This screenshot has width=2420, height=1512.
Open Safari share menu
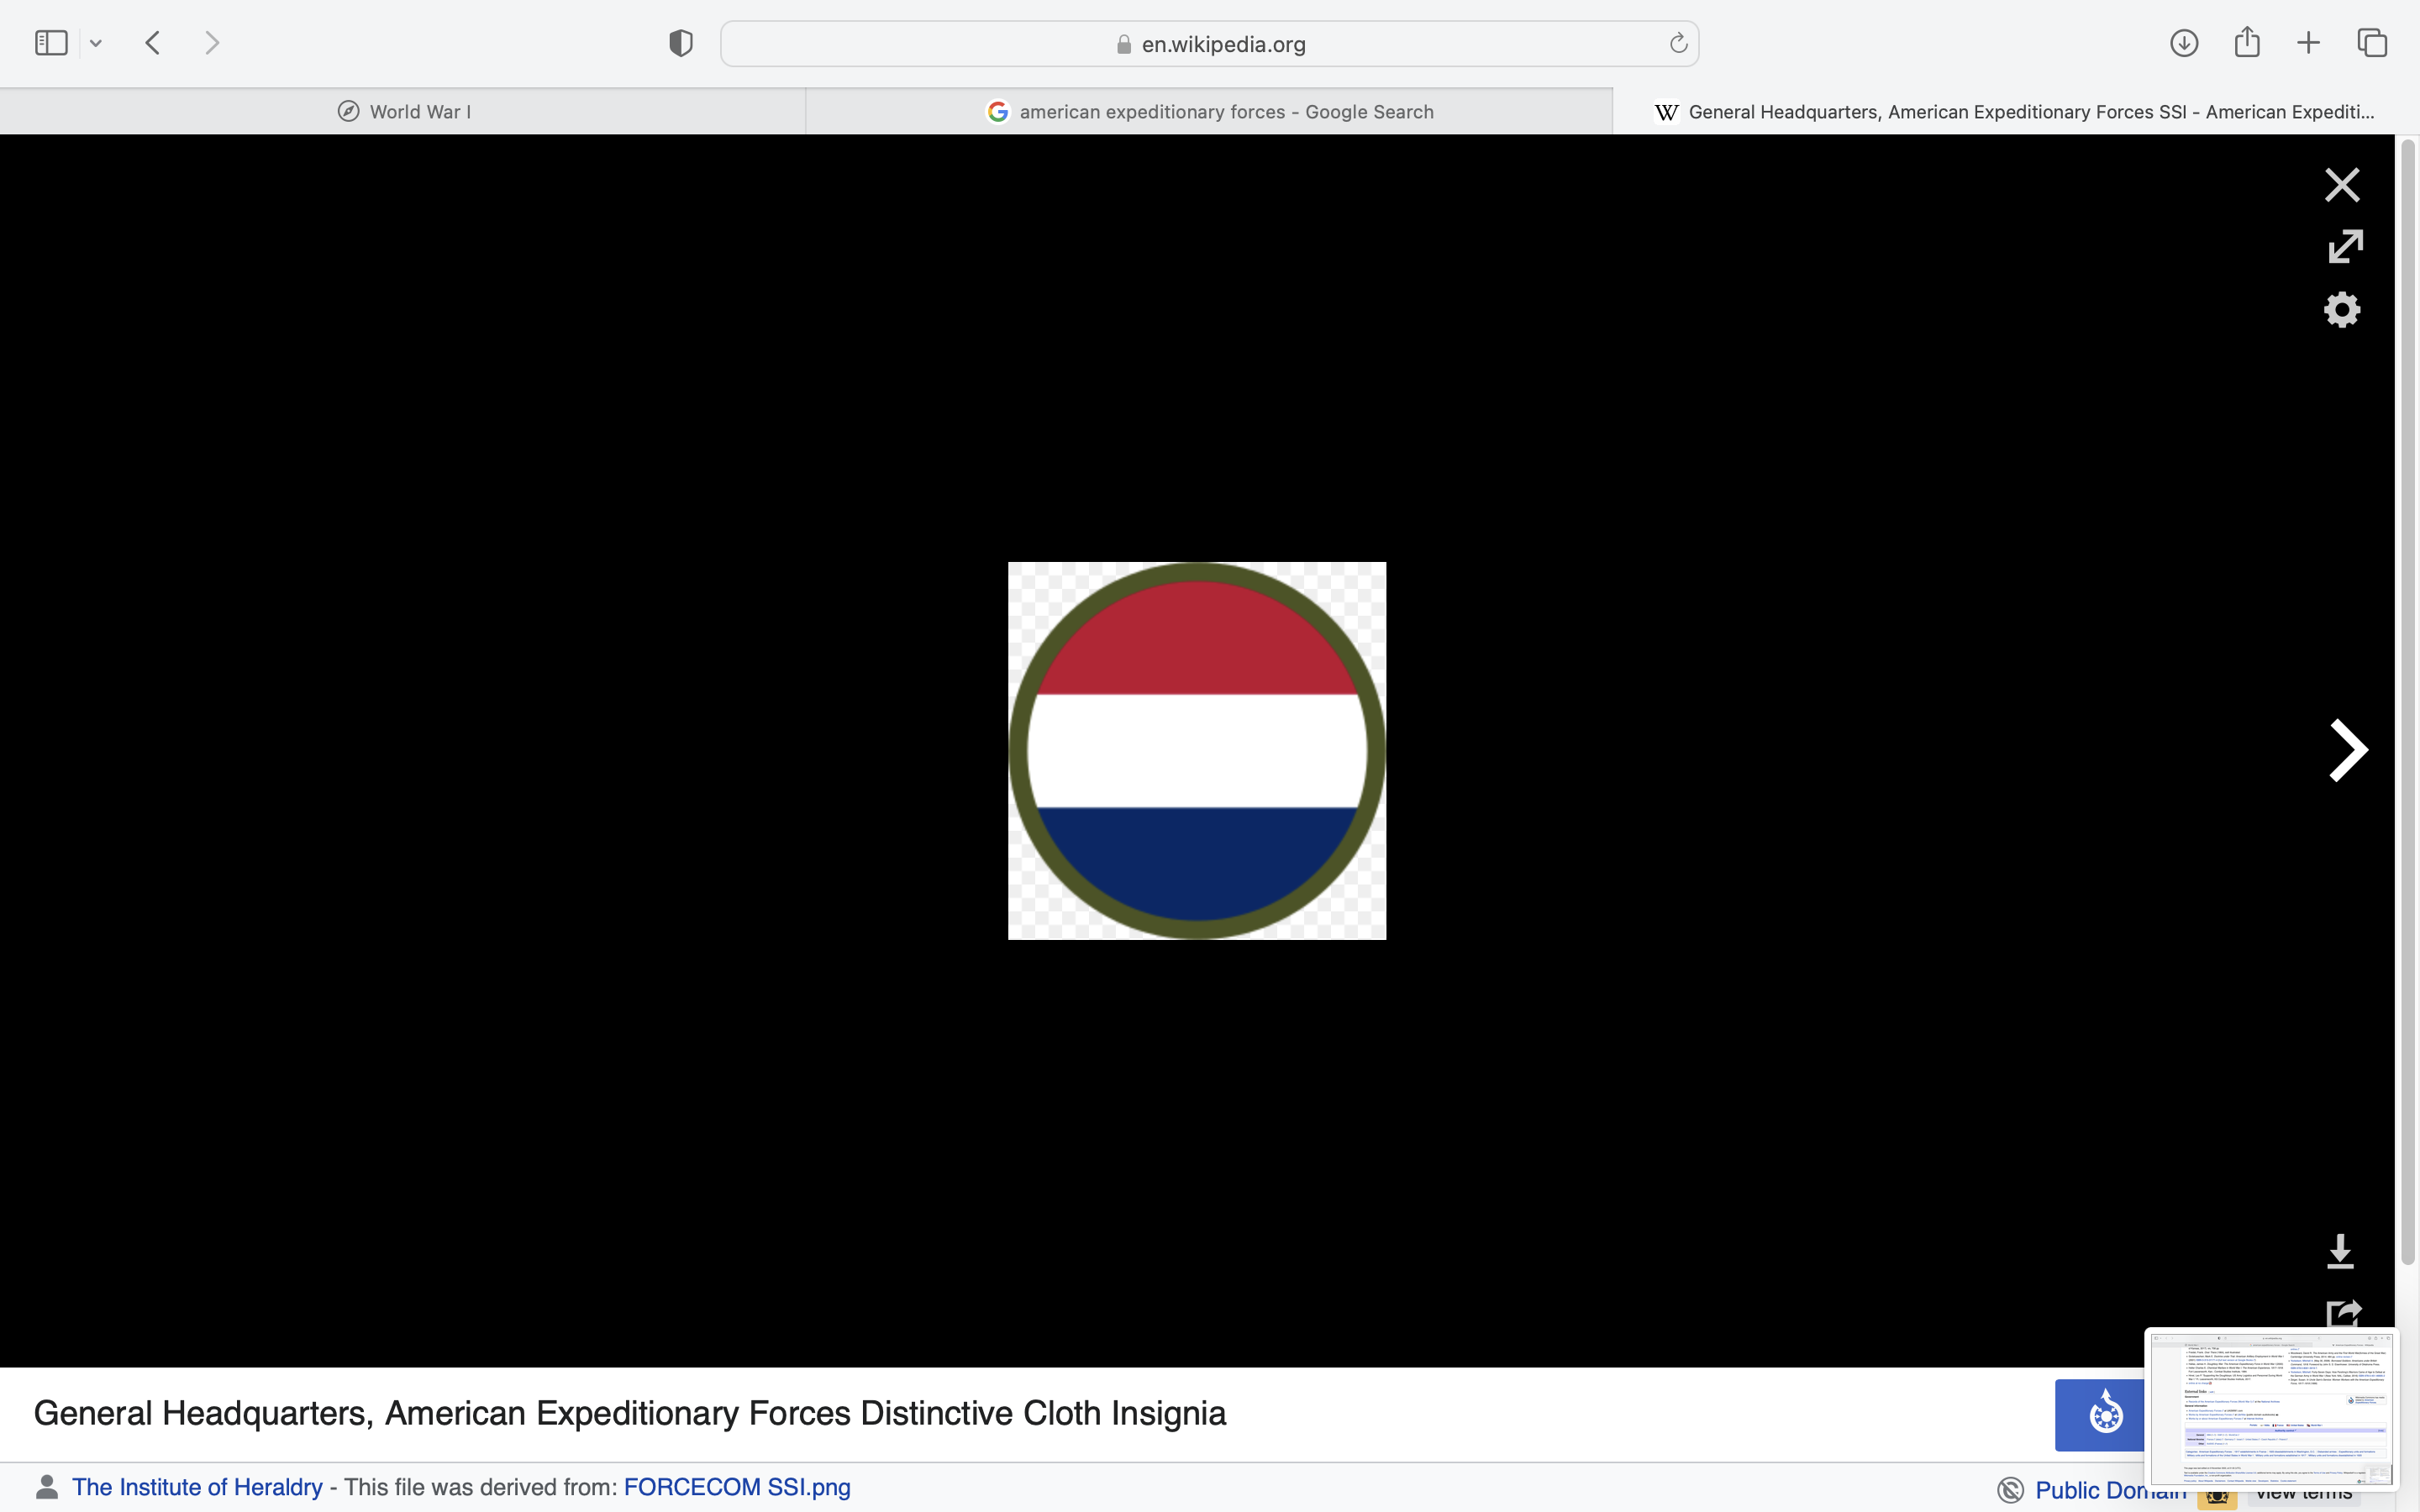[2247, 43]
